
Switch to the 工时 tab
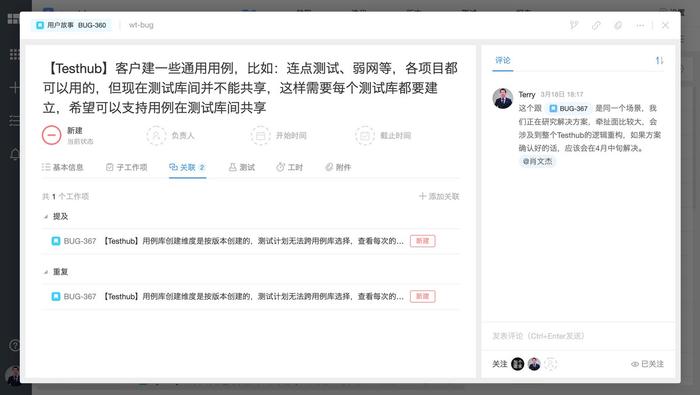point(289,167)
